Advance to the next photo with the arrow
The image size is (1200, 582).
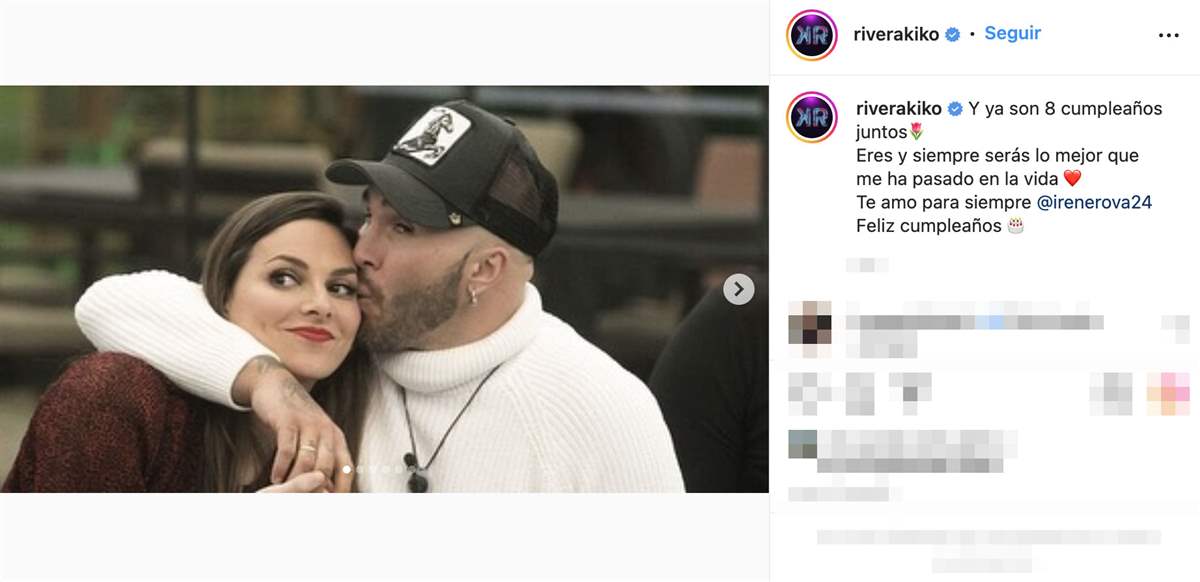coord(738,289)
